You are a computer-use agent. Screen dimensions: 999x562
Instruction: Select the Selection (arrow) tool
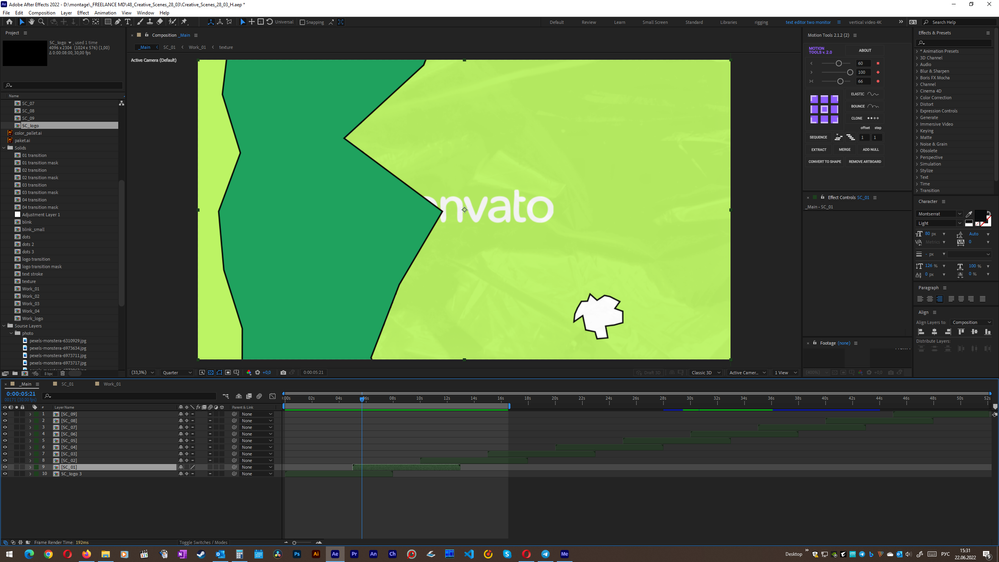[x=21, y=22]
